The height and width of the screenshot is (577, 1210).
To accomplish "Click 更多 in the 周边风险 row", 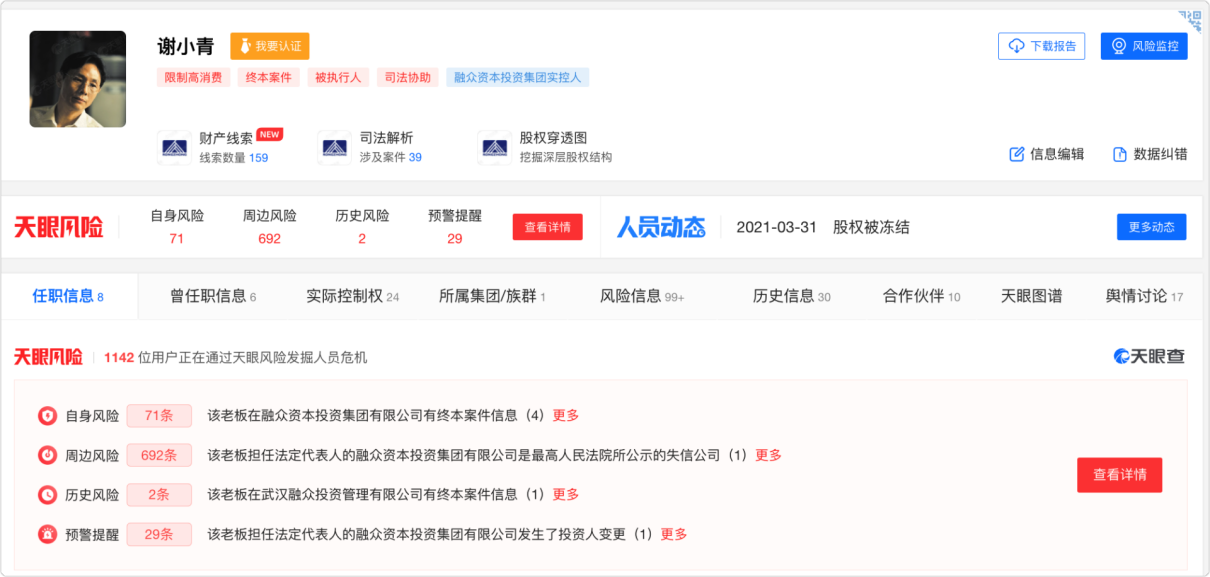I will pyautogui.click(x=768, y=455).
